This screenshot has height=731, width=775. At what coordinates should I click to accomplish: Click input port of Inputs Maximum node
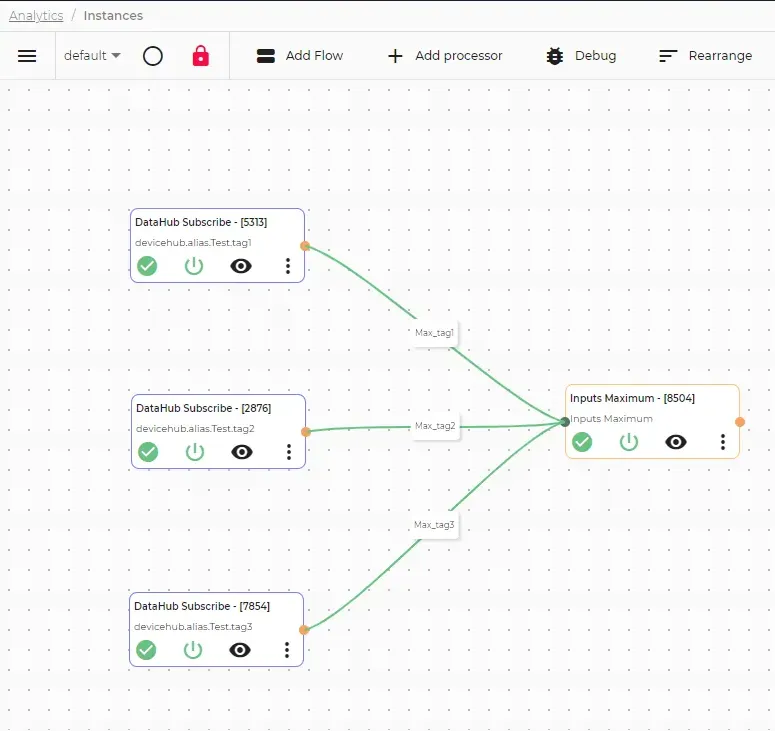pos(565,422)
